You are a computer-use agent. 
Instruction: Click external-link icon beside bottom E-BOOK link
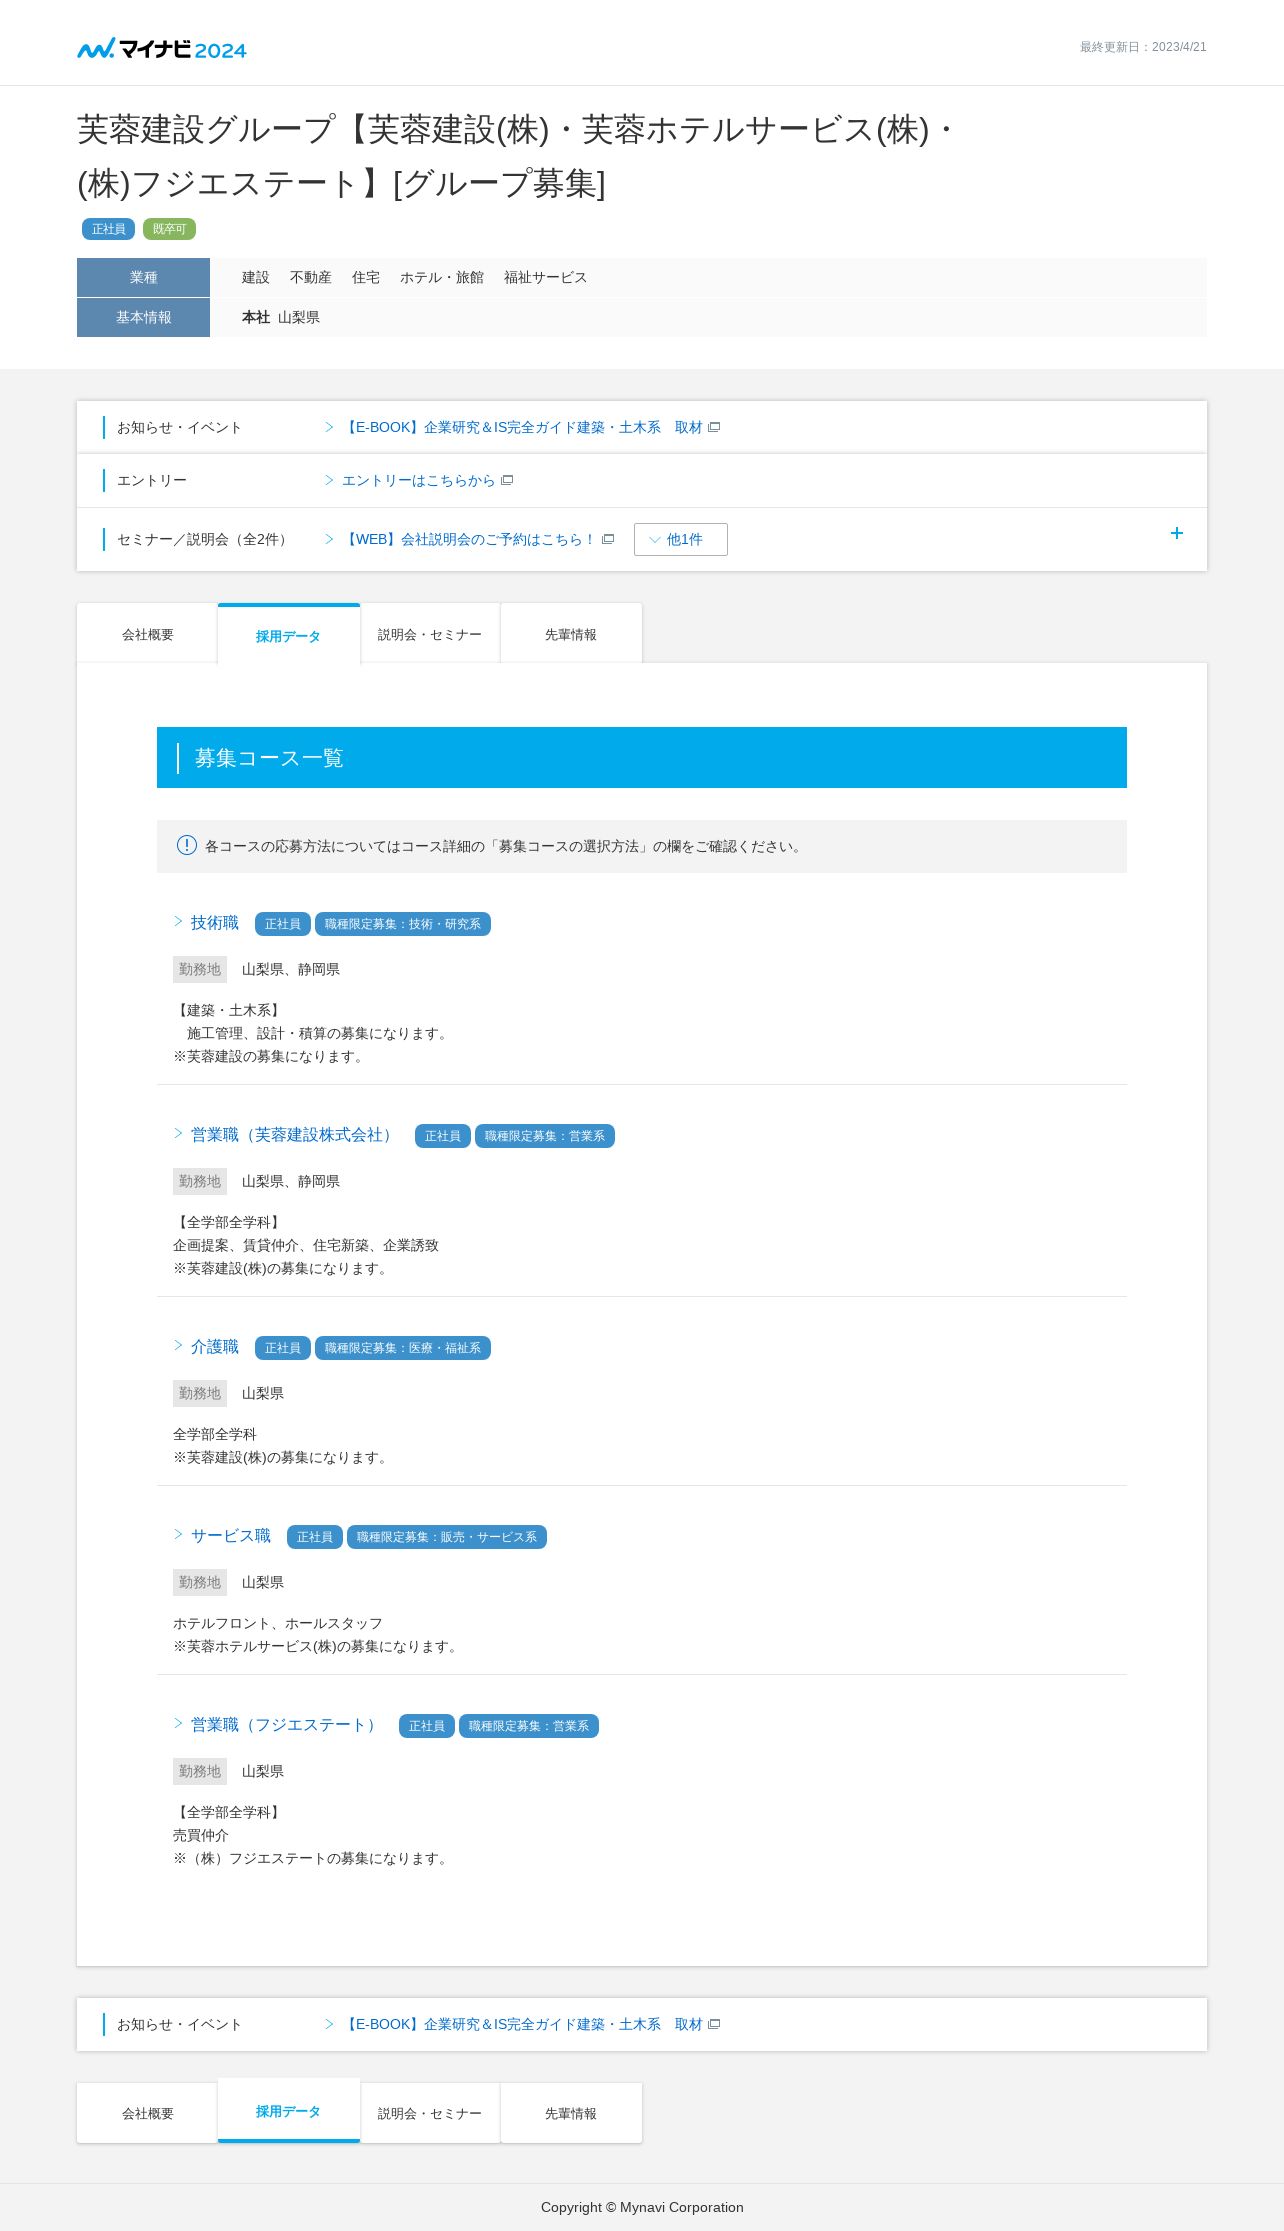pyautogui.click(x=714, y=2024)
